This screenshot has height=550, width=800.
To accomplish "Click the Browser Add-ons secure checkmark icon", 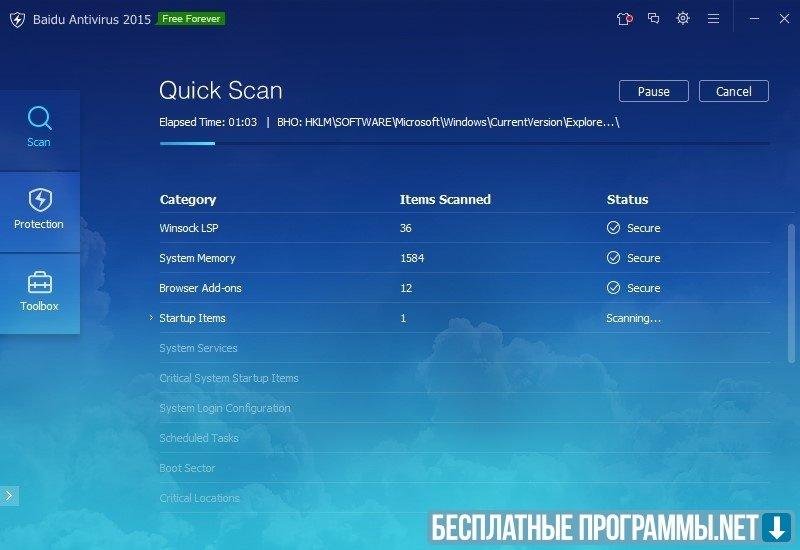I will click(x=613, y=288).
